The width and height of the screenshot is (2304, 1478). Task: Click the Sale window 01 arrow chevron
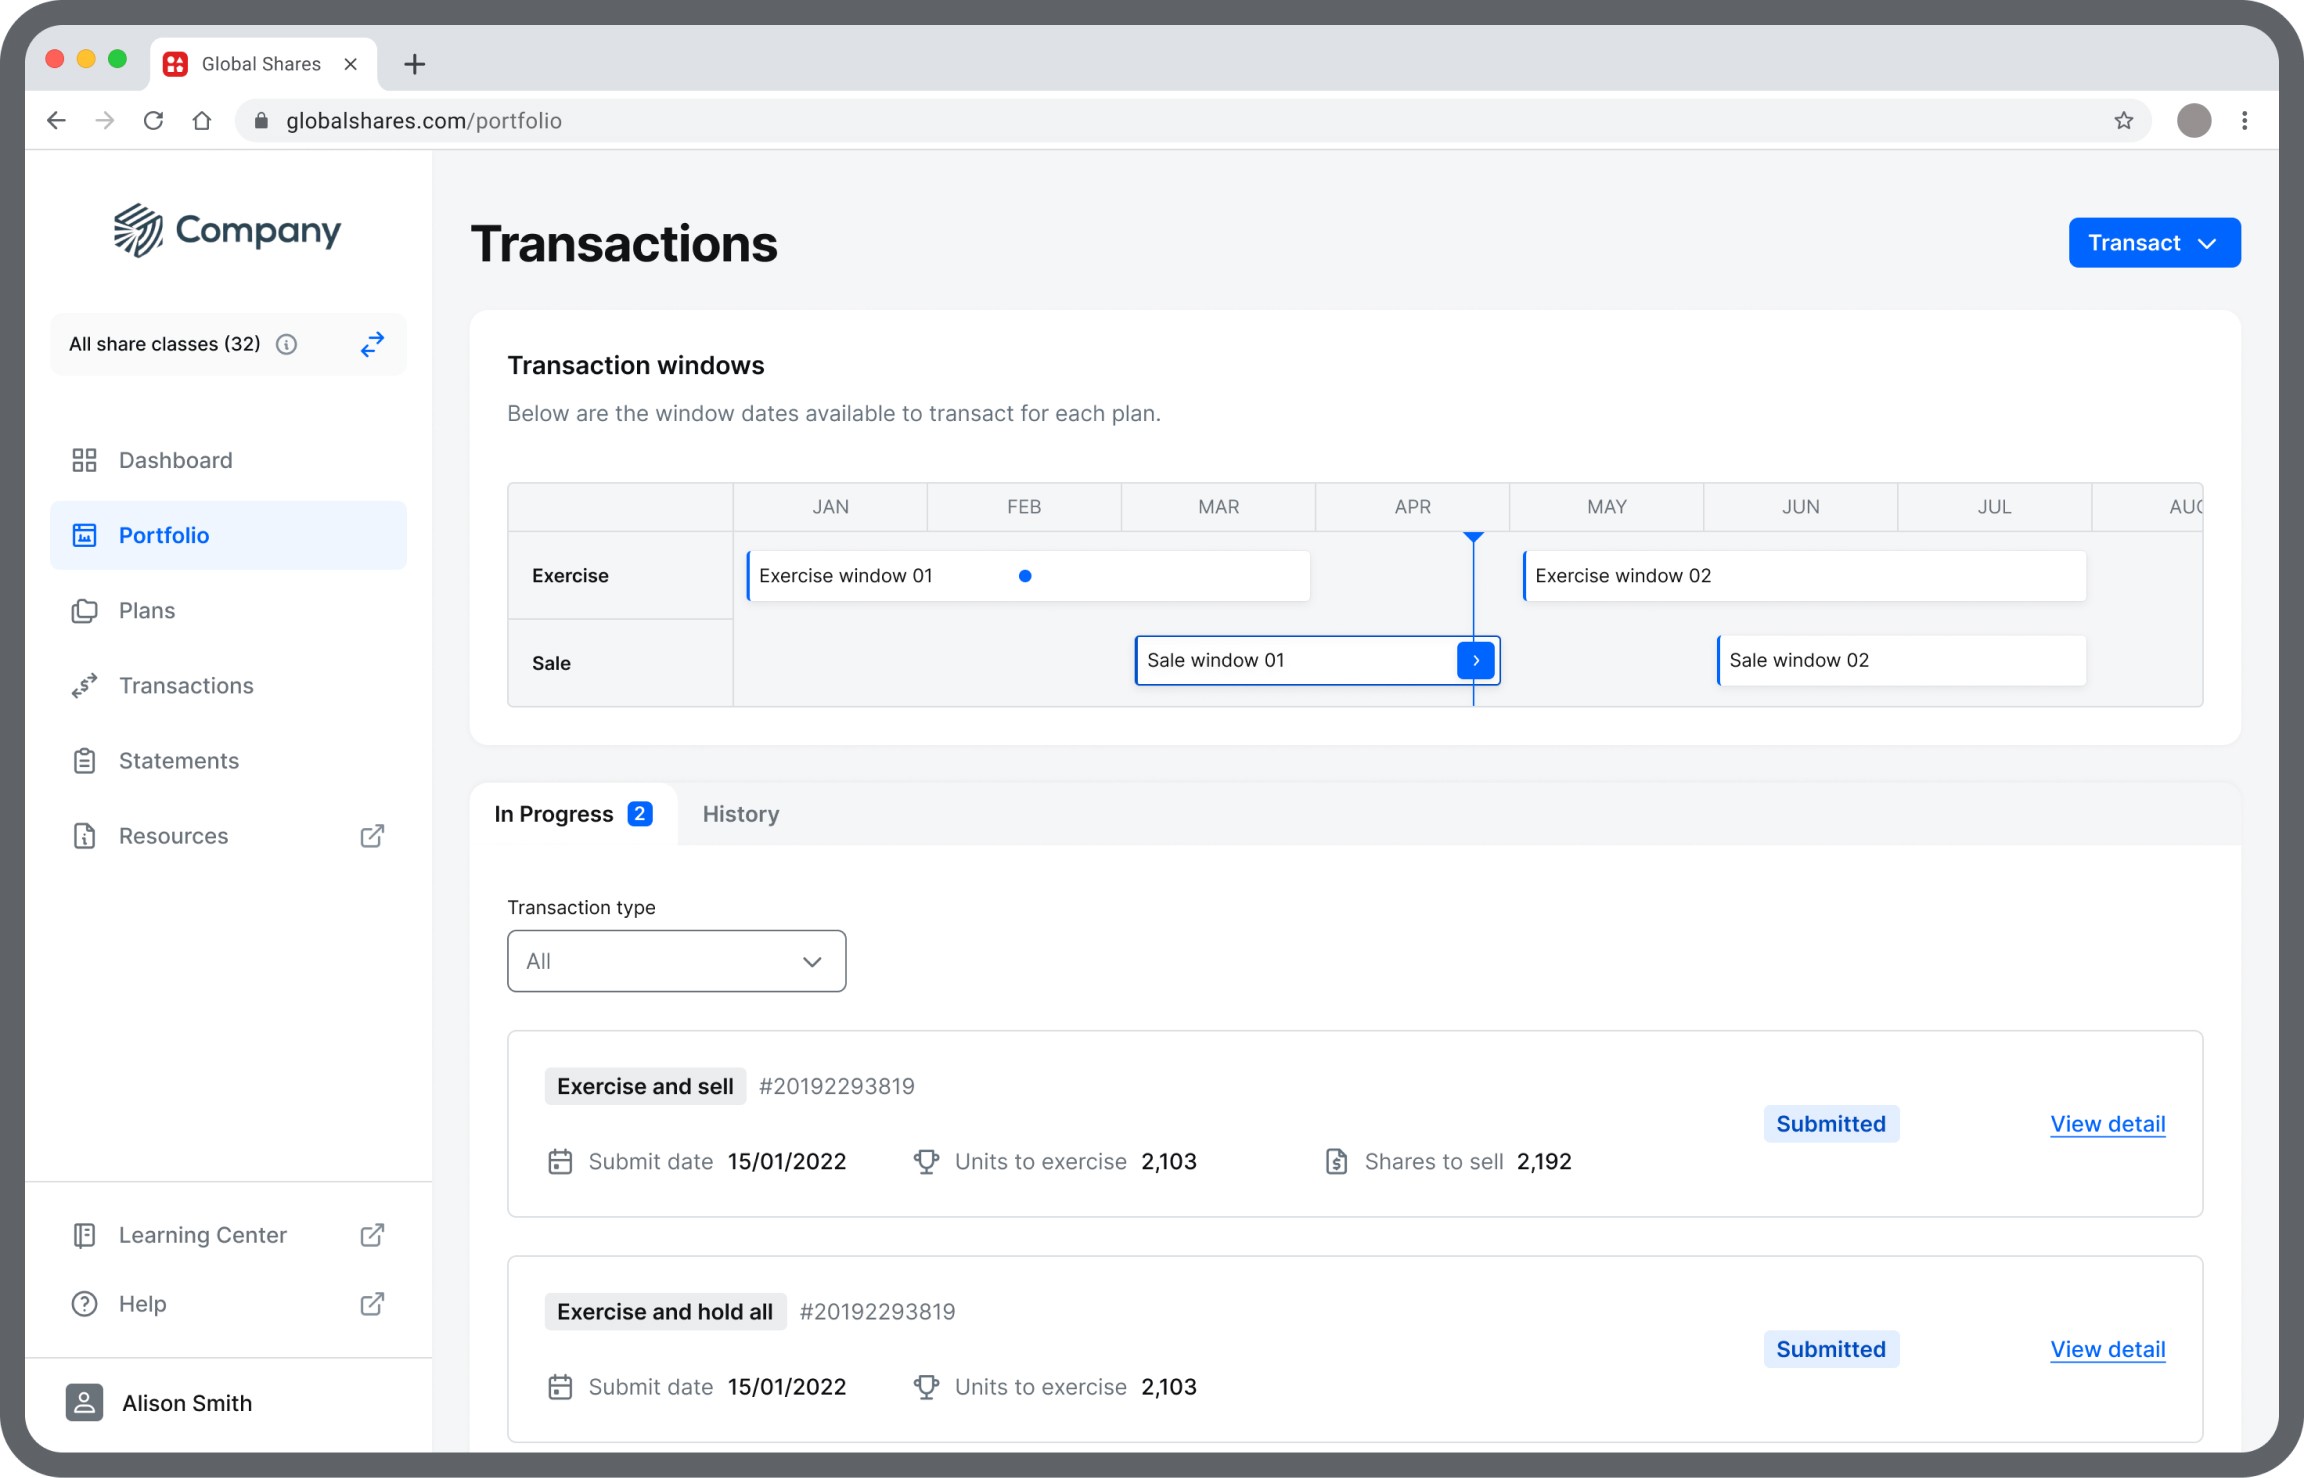1475,660
